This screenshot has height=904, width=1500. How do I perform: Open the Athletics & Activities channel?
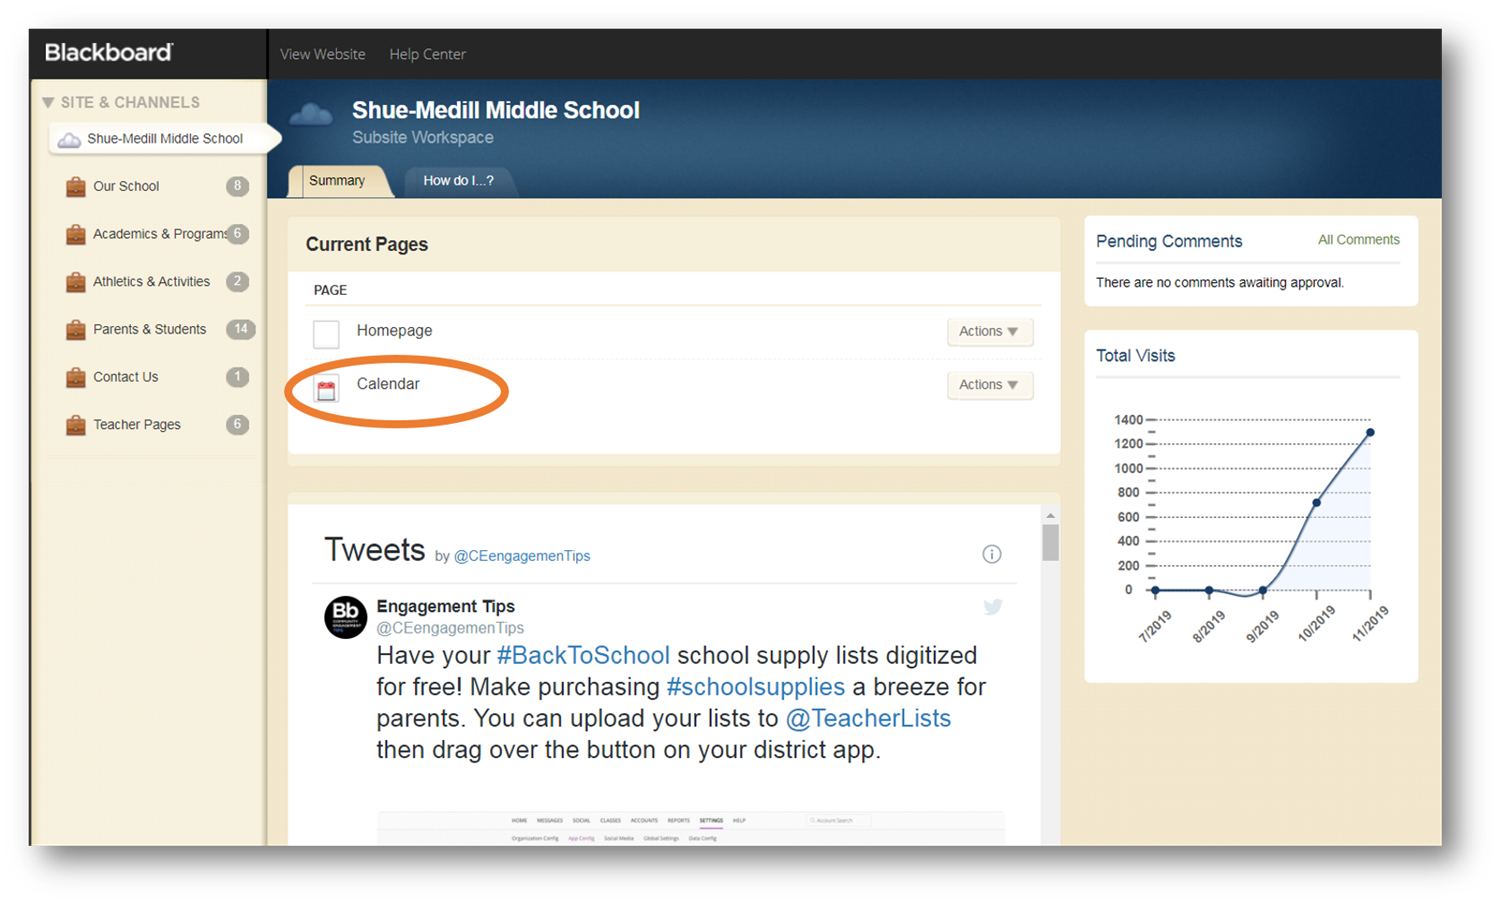tap(151, 282)
